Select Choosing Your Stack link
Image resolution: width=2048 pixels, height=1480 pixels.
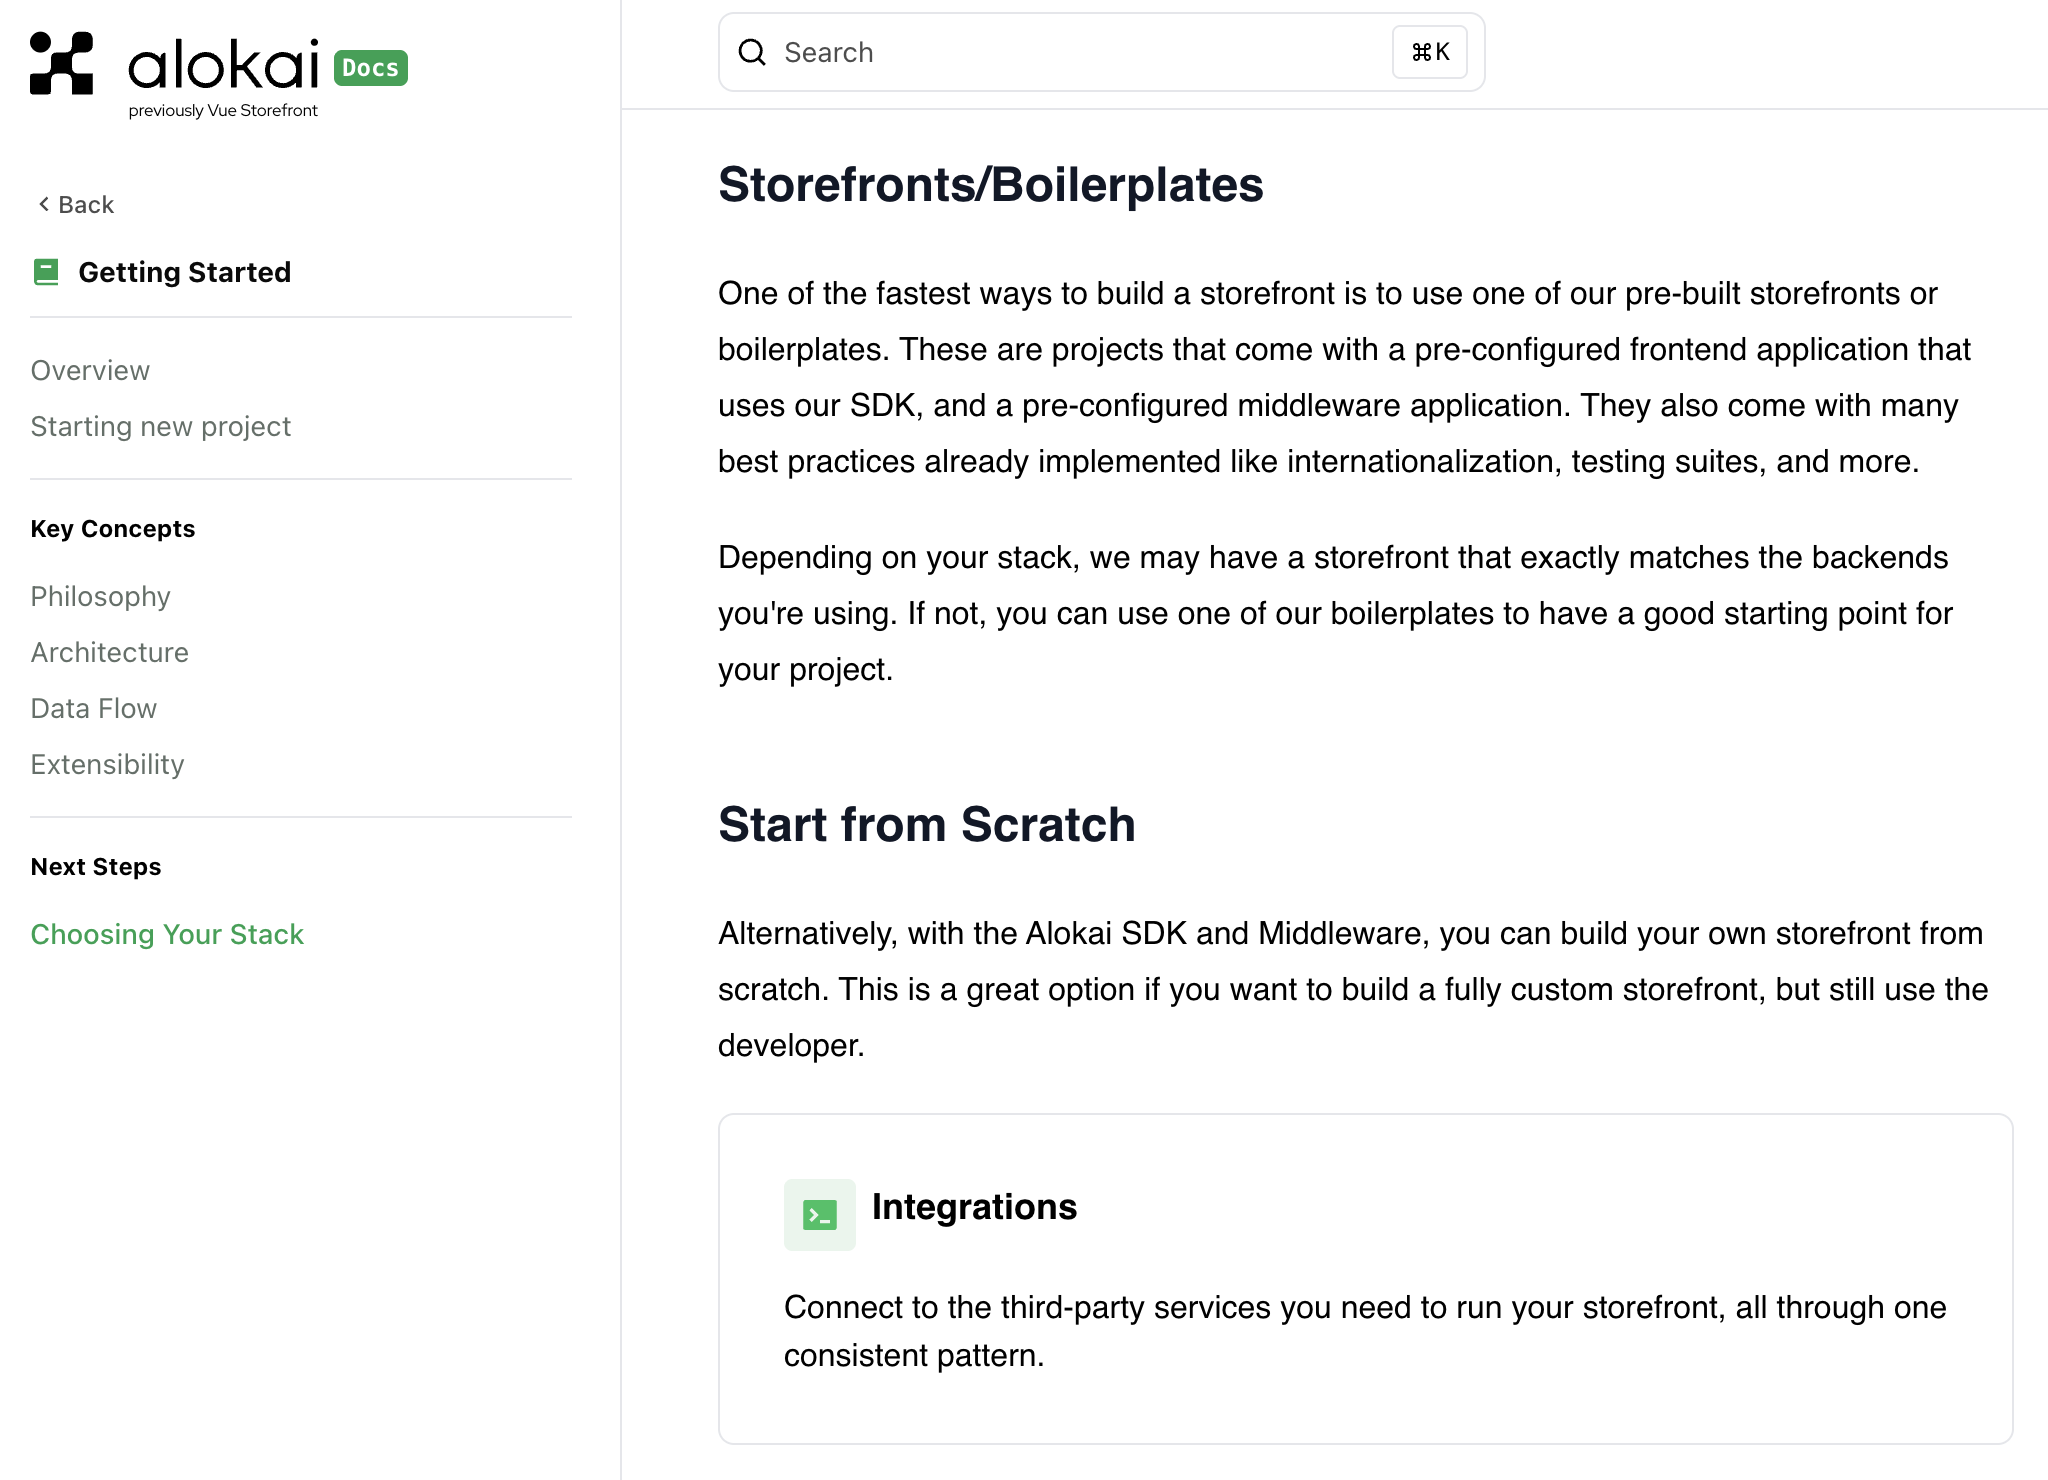pyautogui.click(x=166, y=934)
